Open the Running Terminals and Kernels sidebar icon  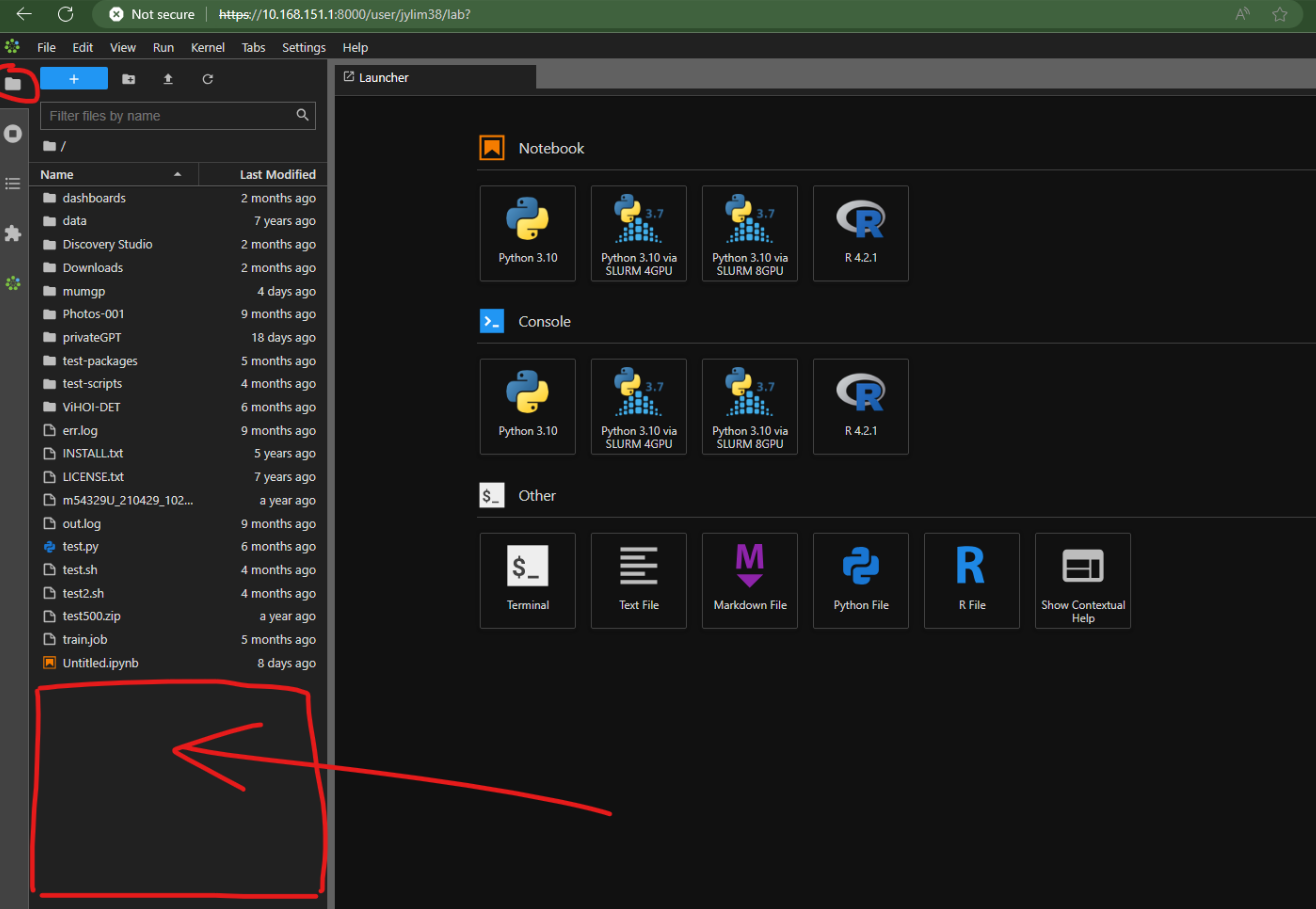click(x=13, y=133)
